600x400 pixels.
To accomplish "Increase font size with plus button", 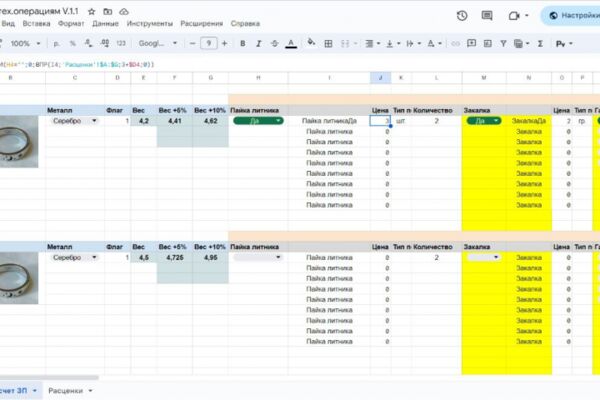I will (x=225, y=44).
